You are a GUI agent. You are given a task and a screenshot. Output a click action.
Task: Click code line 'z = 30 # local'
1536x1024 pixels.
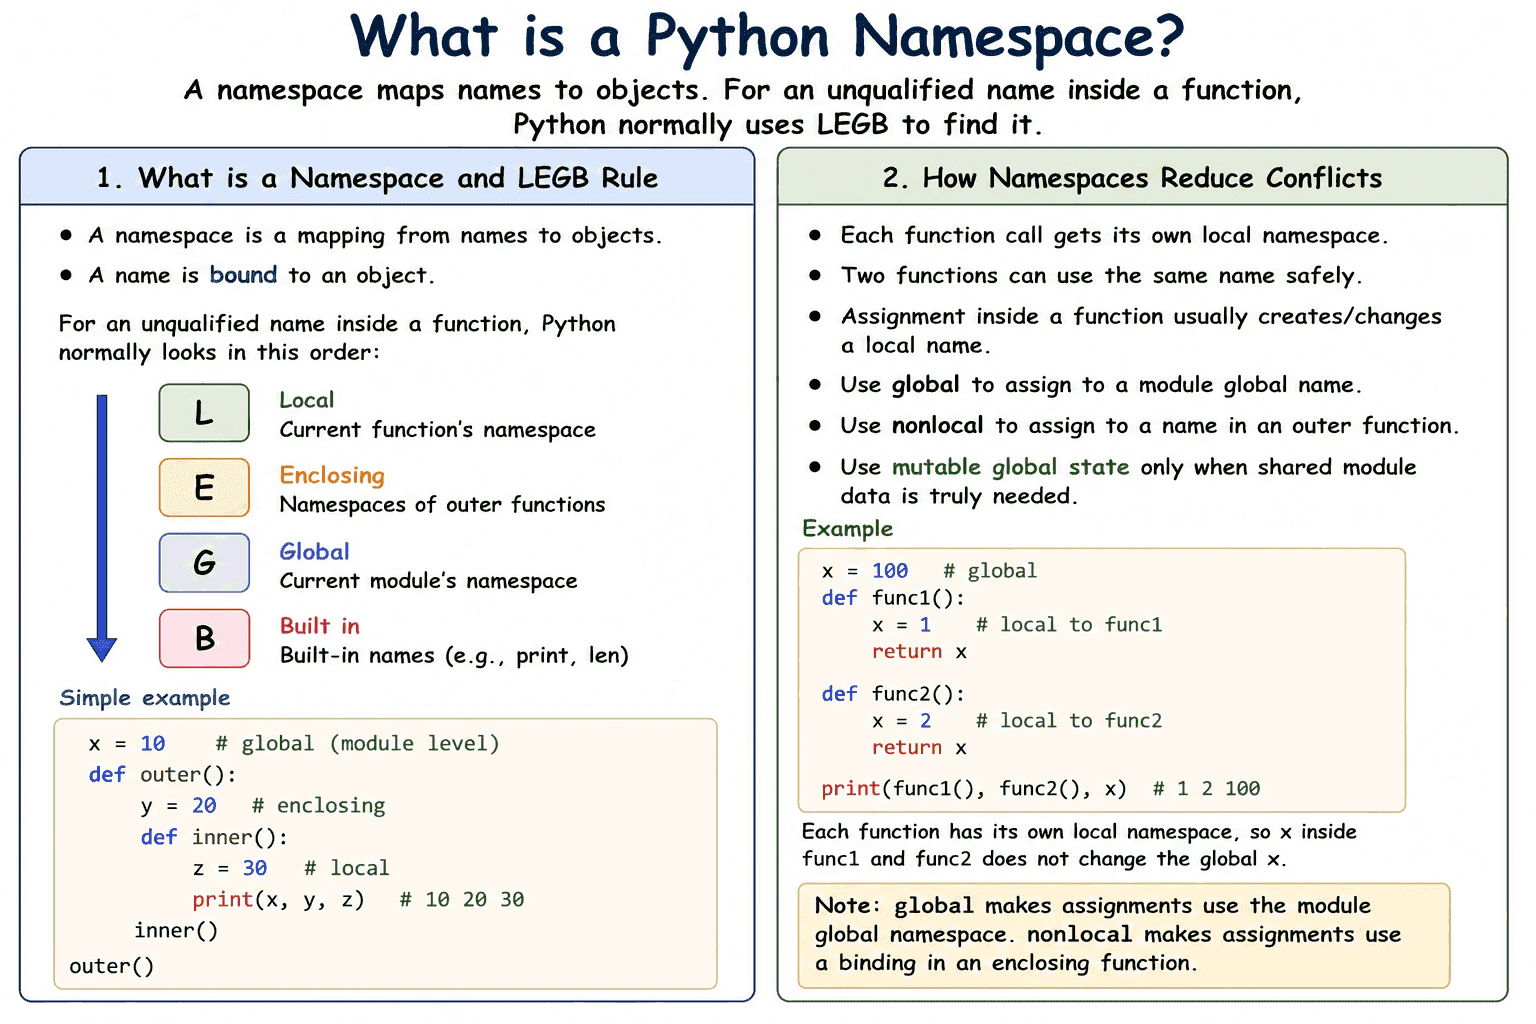click(291, 868)
